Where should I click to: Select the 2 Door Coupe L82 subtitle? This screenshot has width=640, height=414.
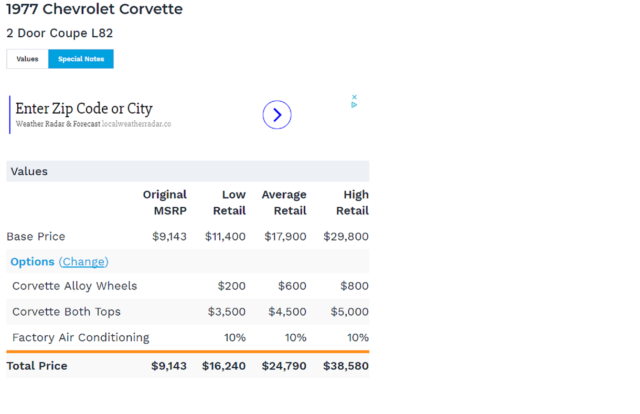(x=59, y=33)
